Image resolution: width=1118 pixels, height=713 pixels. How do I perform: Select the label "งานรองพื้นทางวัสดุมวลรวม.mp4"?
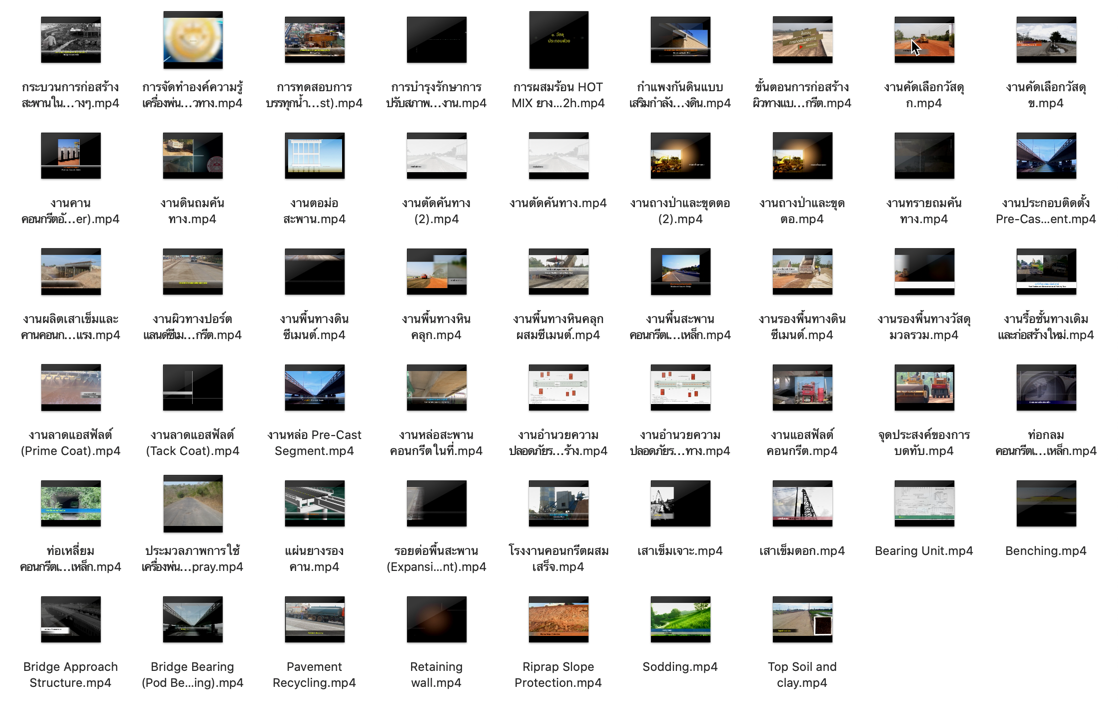pos(924,327)
